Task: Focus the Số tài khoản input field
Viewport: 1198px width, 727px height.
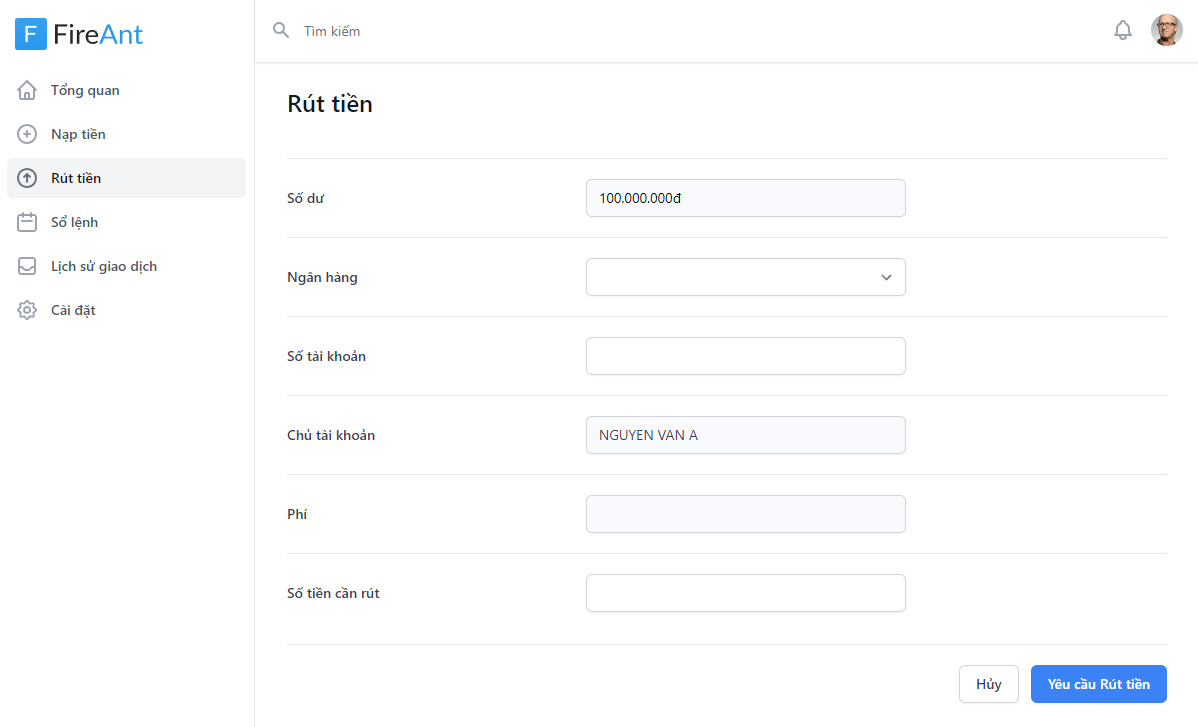Action: 745,356
